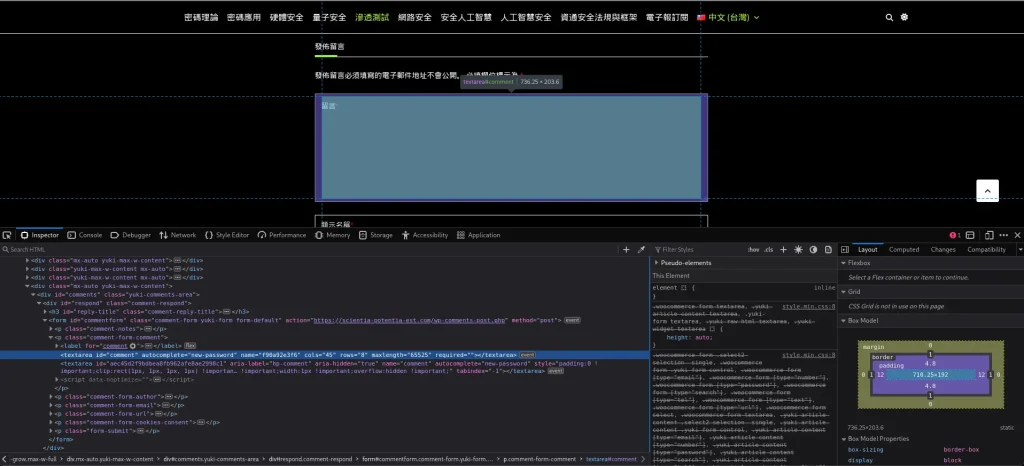Click the site search magnifier icon
This screenshot has width=1024, height=466.
889,17
